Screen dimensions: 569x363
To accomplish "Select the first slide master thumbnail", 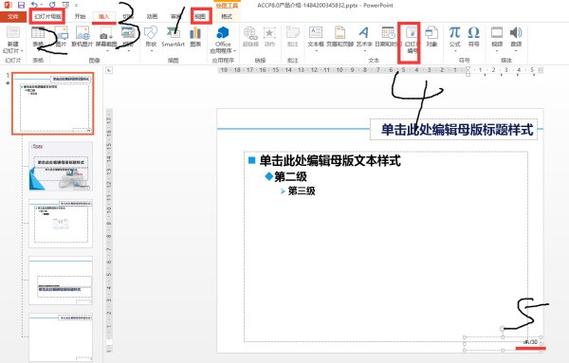I will click(x=53, y=103).
